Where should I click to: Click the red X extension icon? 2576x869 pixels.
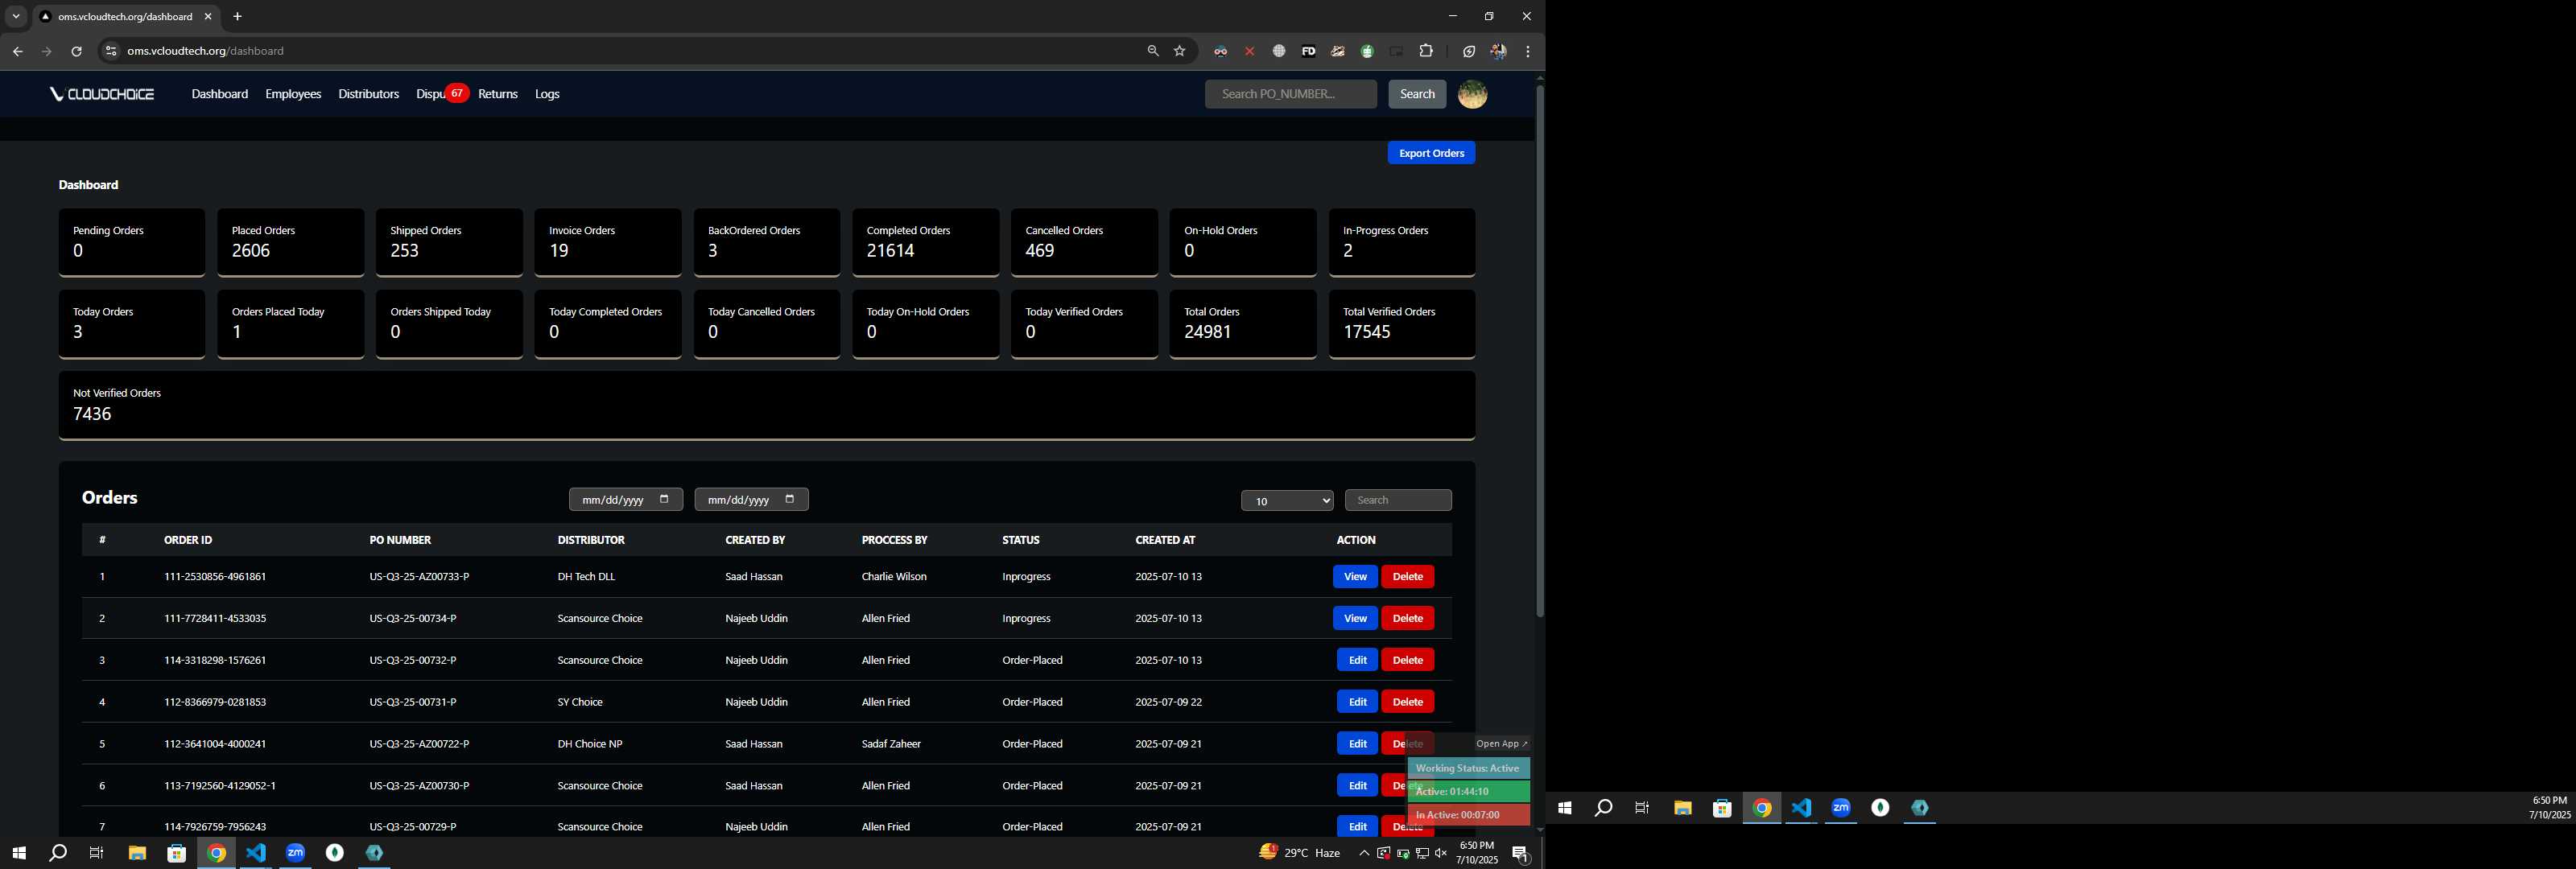point(1249,51)
